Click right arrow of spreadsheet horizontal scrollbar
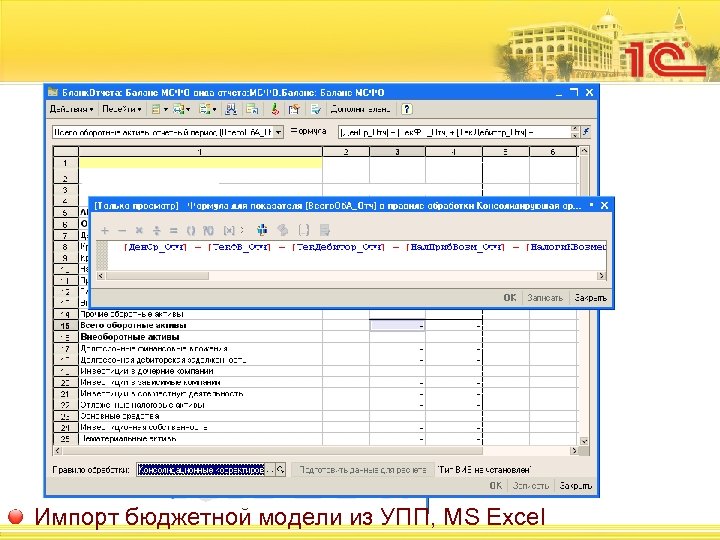720x540 pixels. point(574,451)
